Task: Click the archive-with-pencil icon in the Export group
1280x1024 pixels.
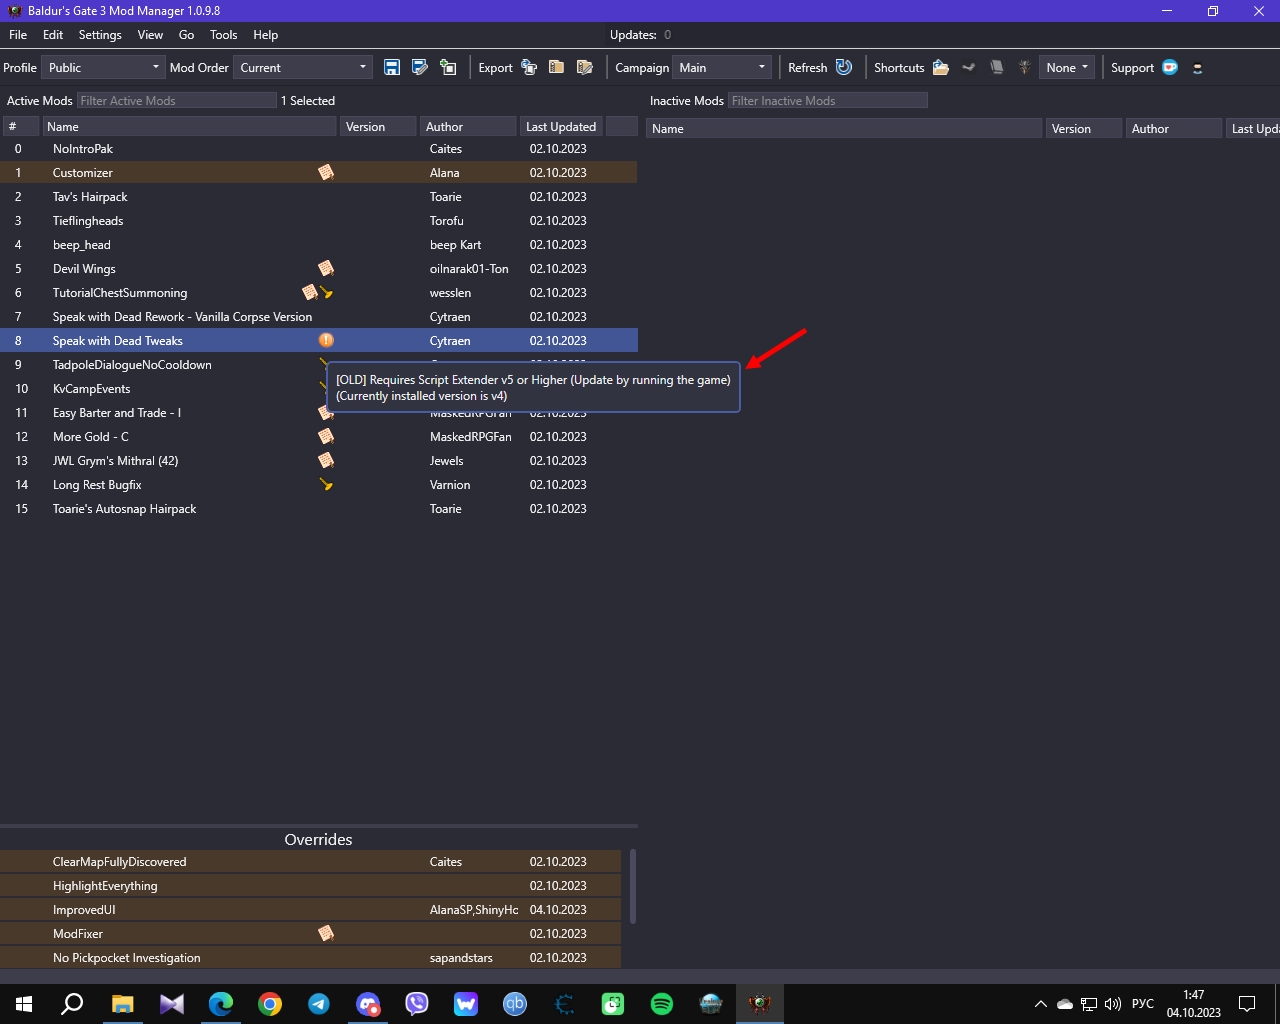Action: click(x=585, y=67)
